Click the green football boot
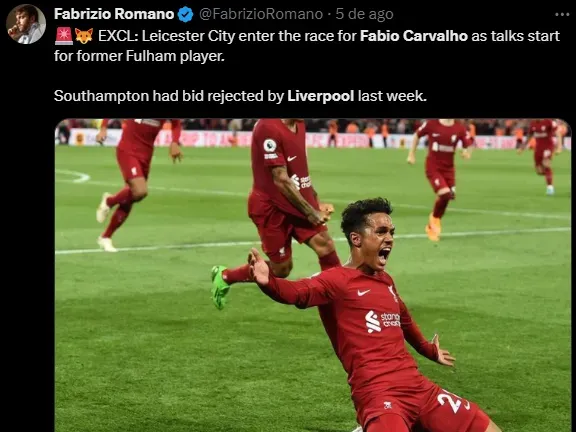Screen dimensions: 576x432 pyautogui.click(x=220, y=287)
